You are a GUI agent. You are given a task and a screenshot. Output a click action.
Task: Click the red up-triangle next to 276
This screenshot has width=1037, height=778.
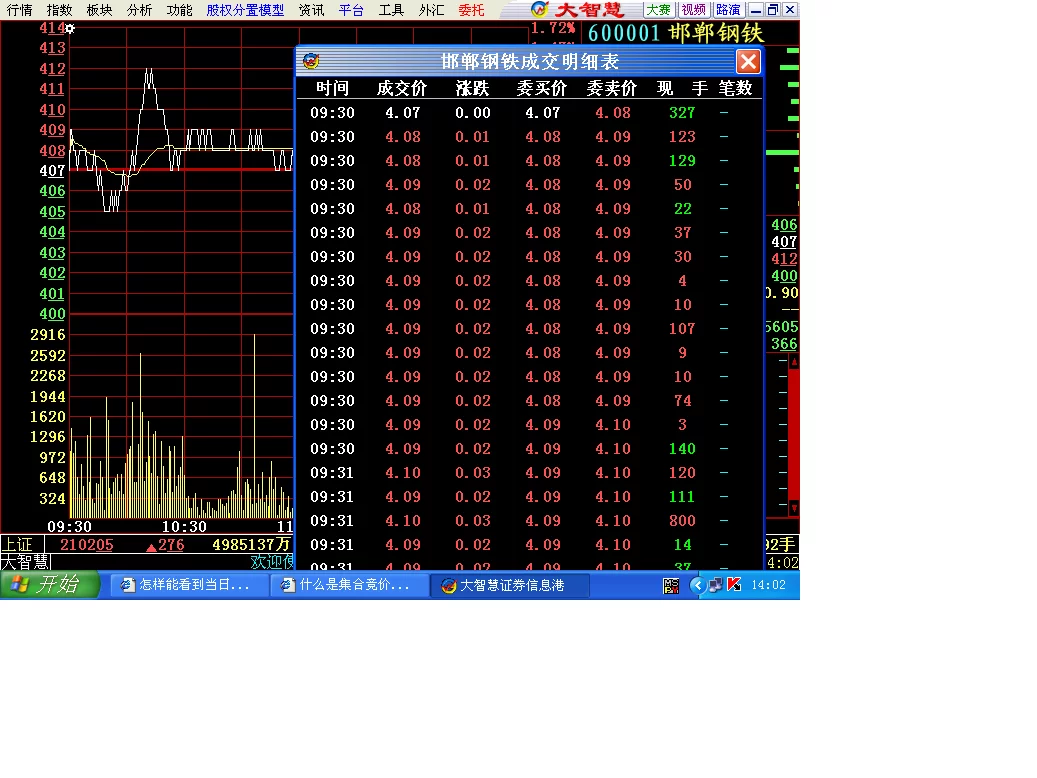coord(151,547)
